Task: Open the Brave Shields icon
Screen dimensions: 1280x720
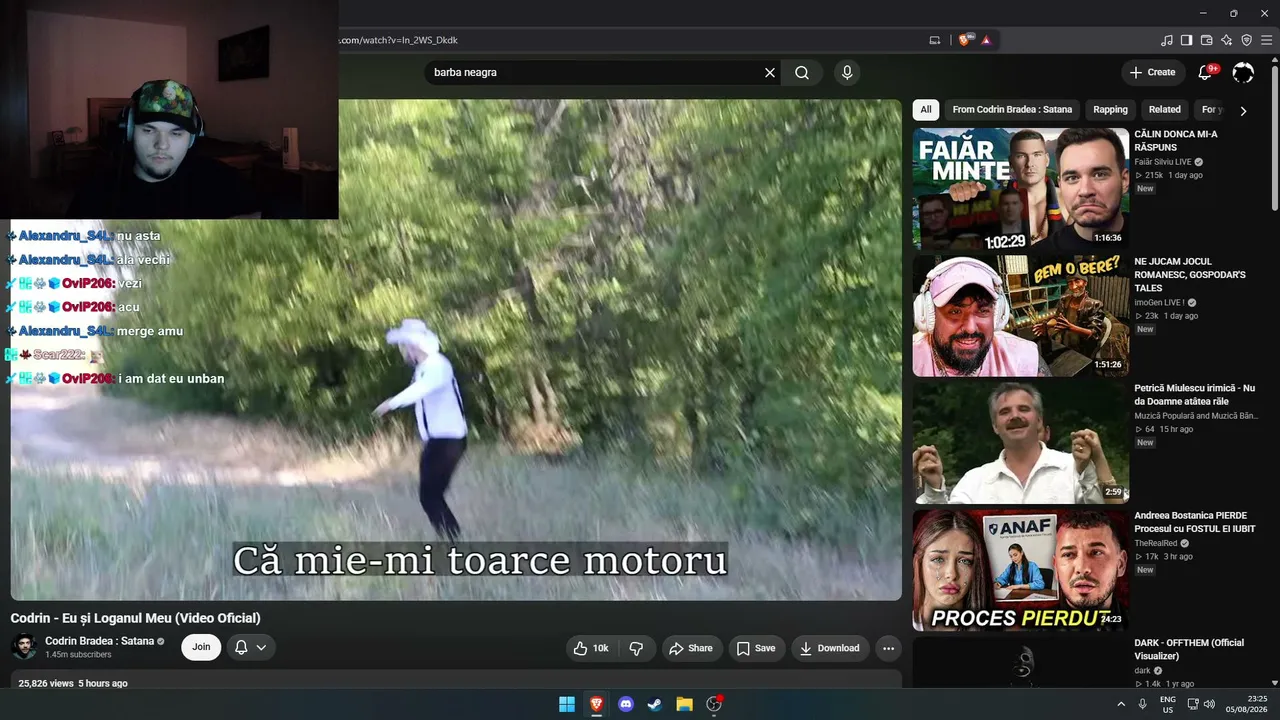Action: 965,40
